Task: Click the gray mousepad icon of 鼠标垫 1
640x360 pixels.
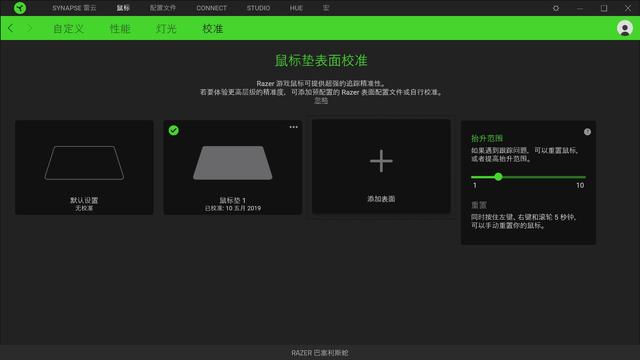Action: pyautogui.click(x=233, y=163)
